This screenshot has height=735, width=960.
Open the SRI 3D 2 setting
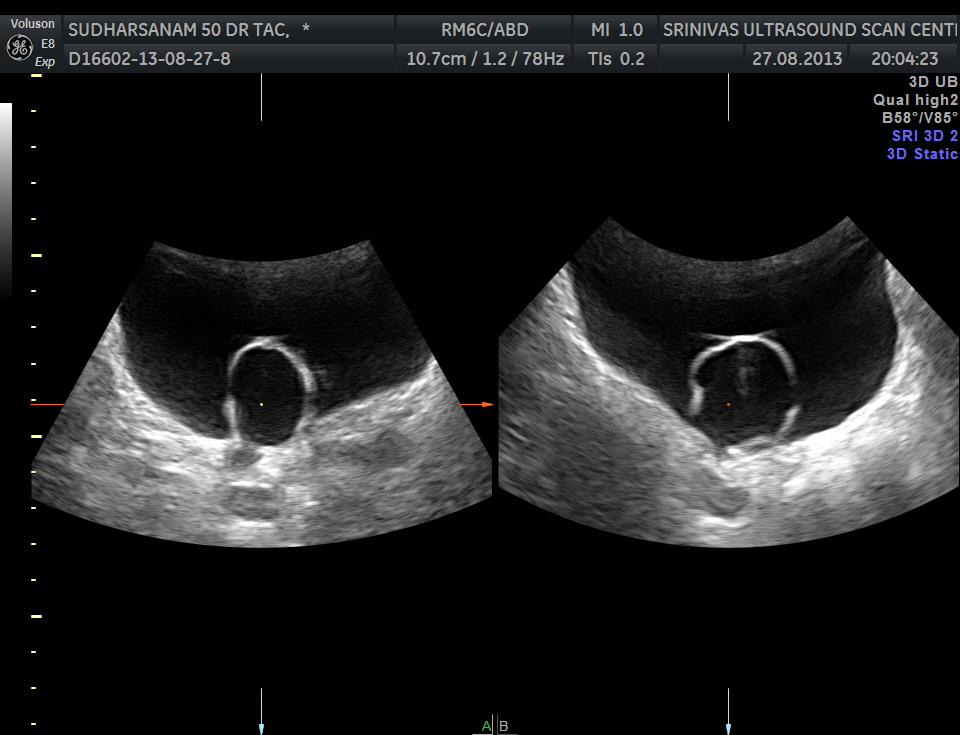point(924,136)
